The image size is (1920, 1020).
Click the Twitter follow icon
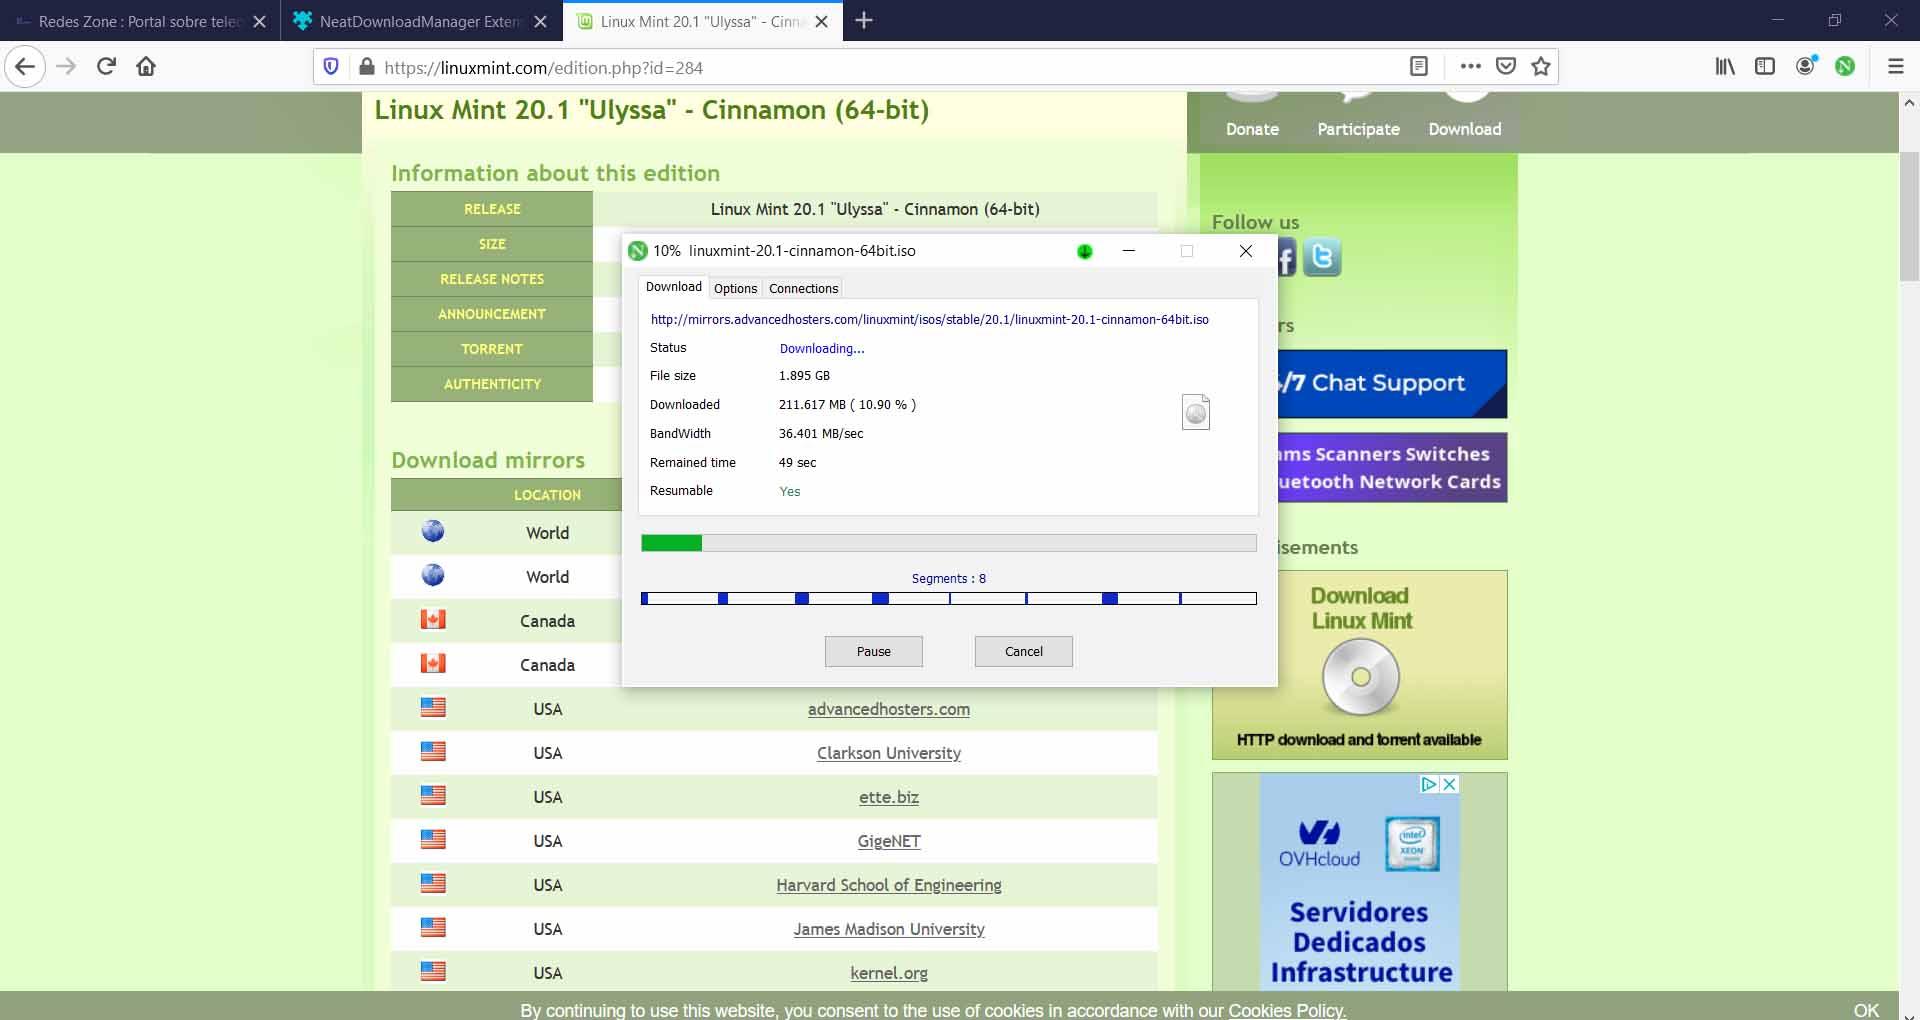tap(1322, 257)
